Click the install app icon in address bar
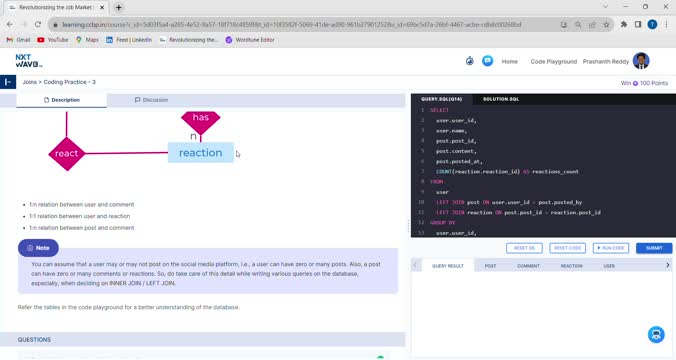Screen dimensions: 676x360 (x=564, y=25)
